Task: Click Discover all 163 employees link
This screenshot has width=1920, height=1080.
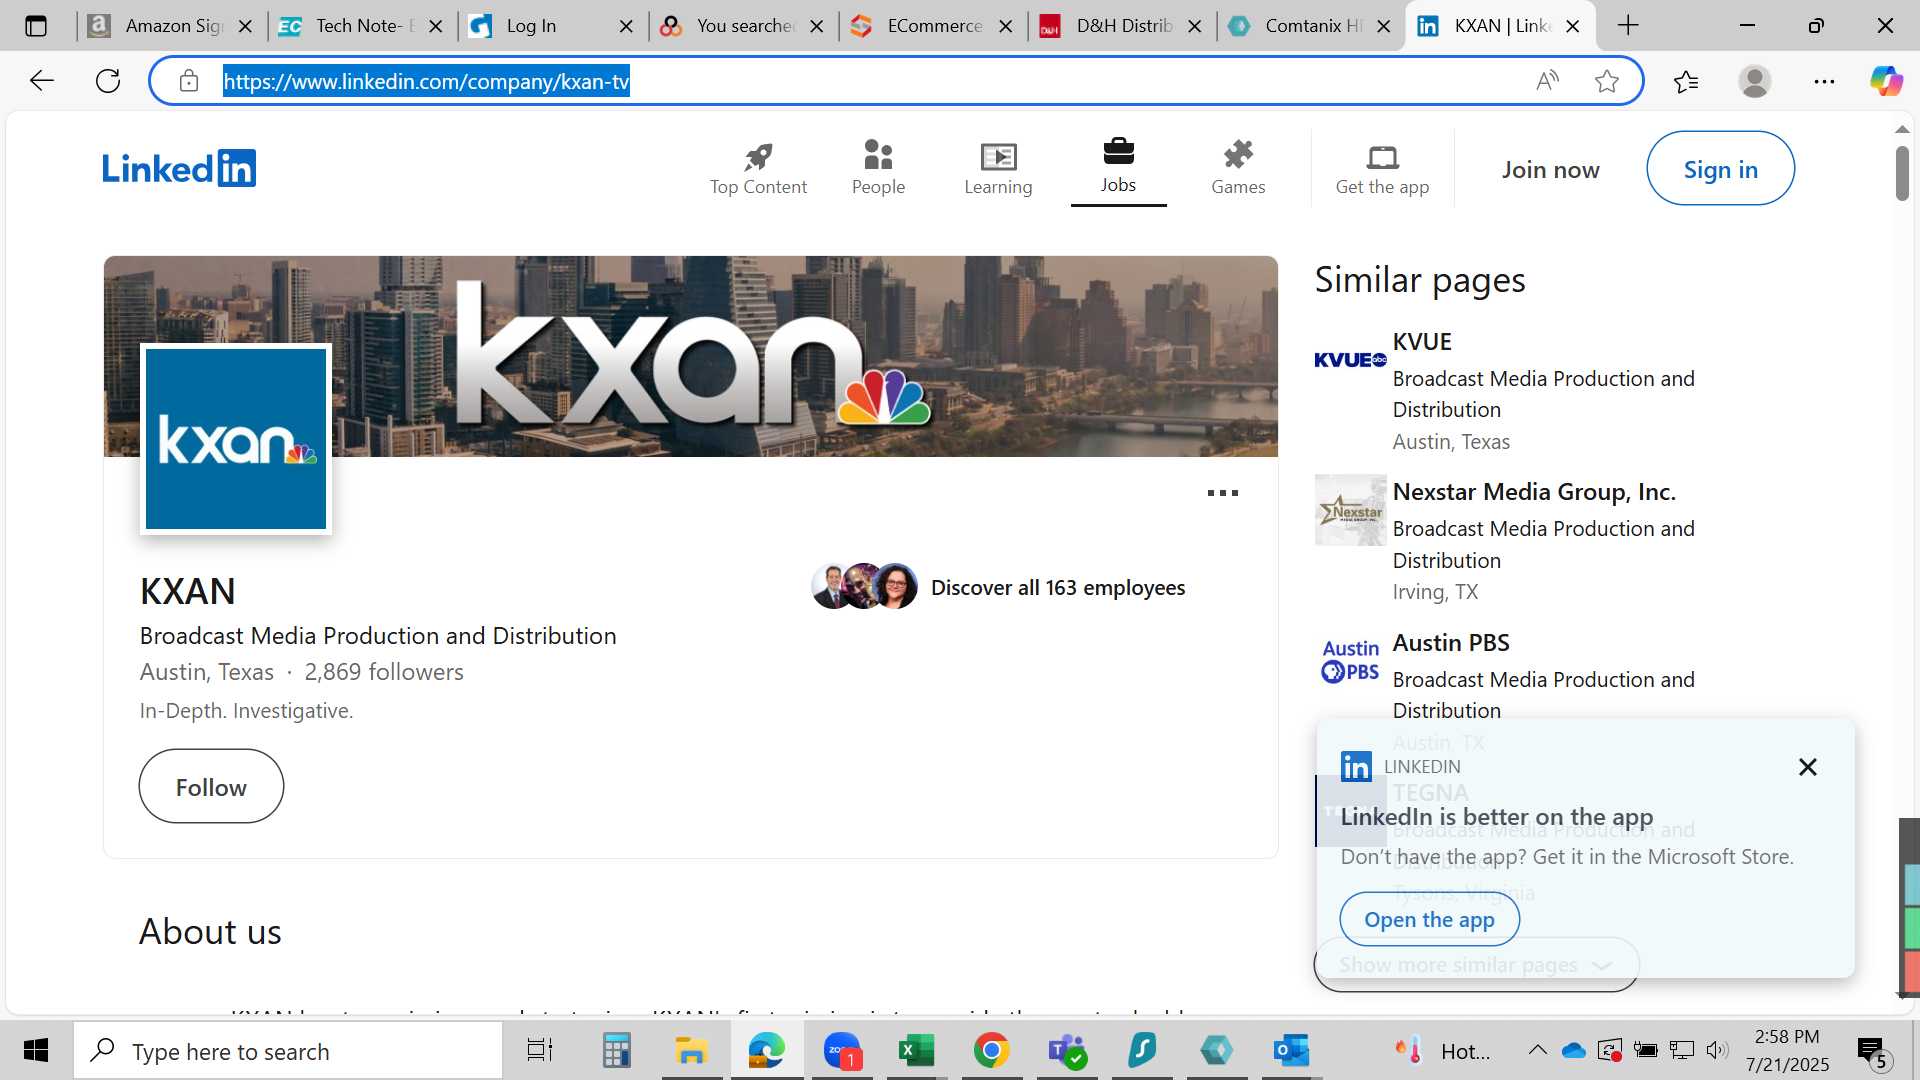Action: (x=1058, y=588)
